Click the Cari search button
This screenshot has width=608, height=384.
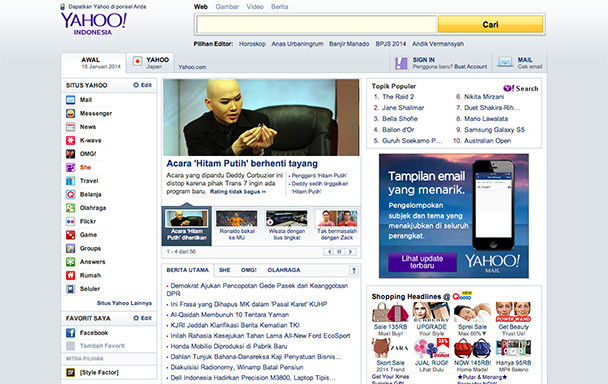490,24
